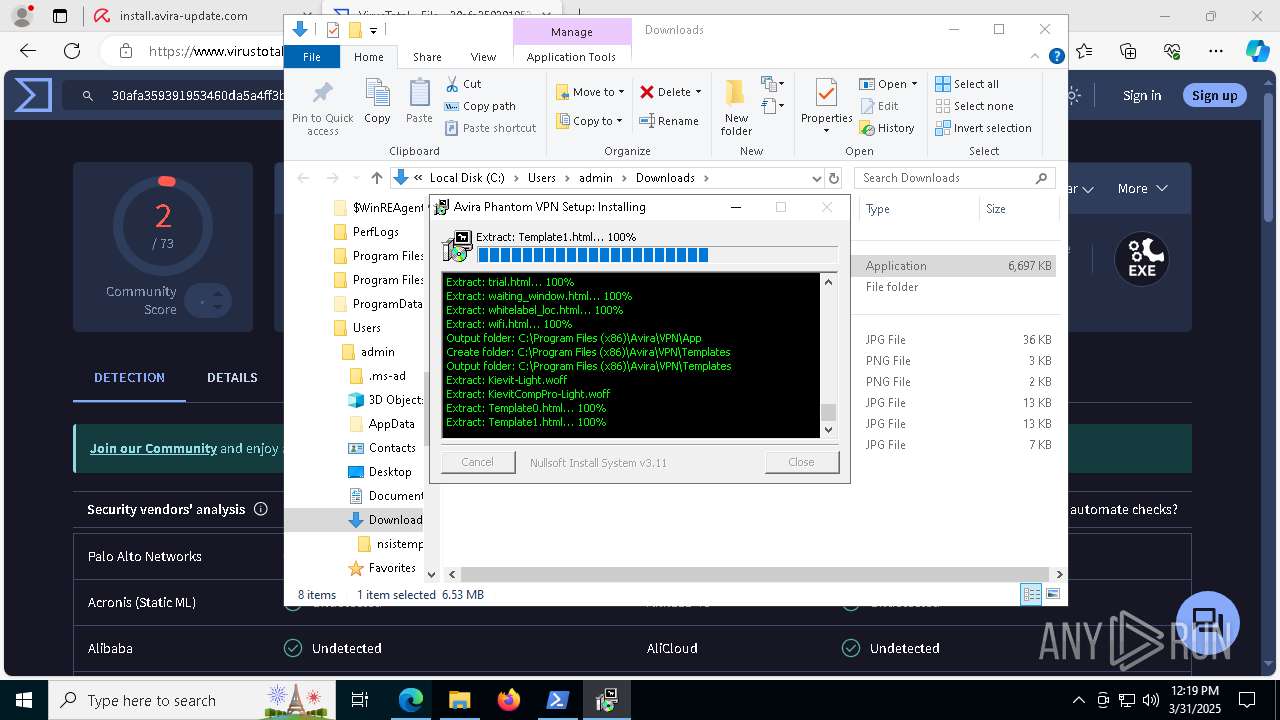Screen dimensions: 1280x720
Task: Select the Favorites folder in tree
Action: tap(392, 568)
